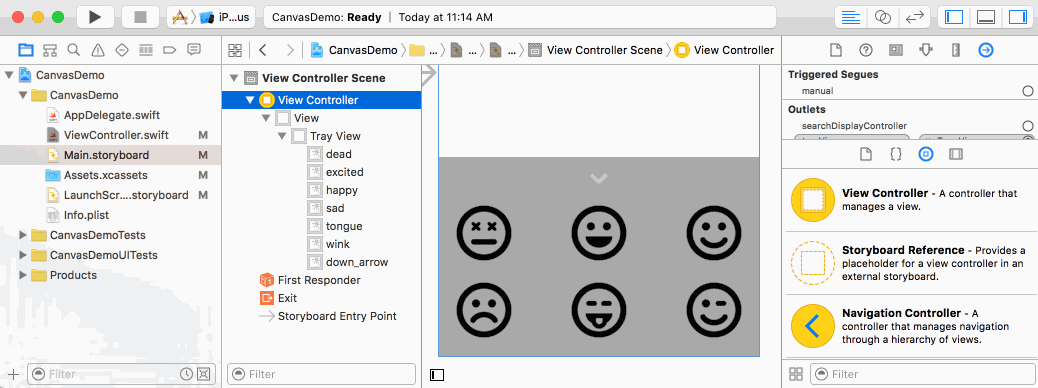Viewport: 1038px width, 388px height.
Task: Show the Project navigator
Action: 25,50
